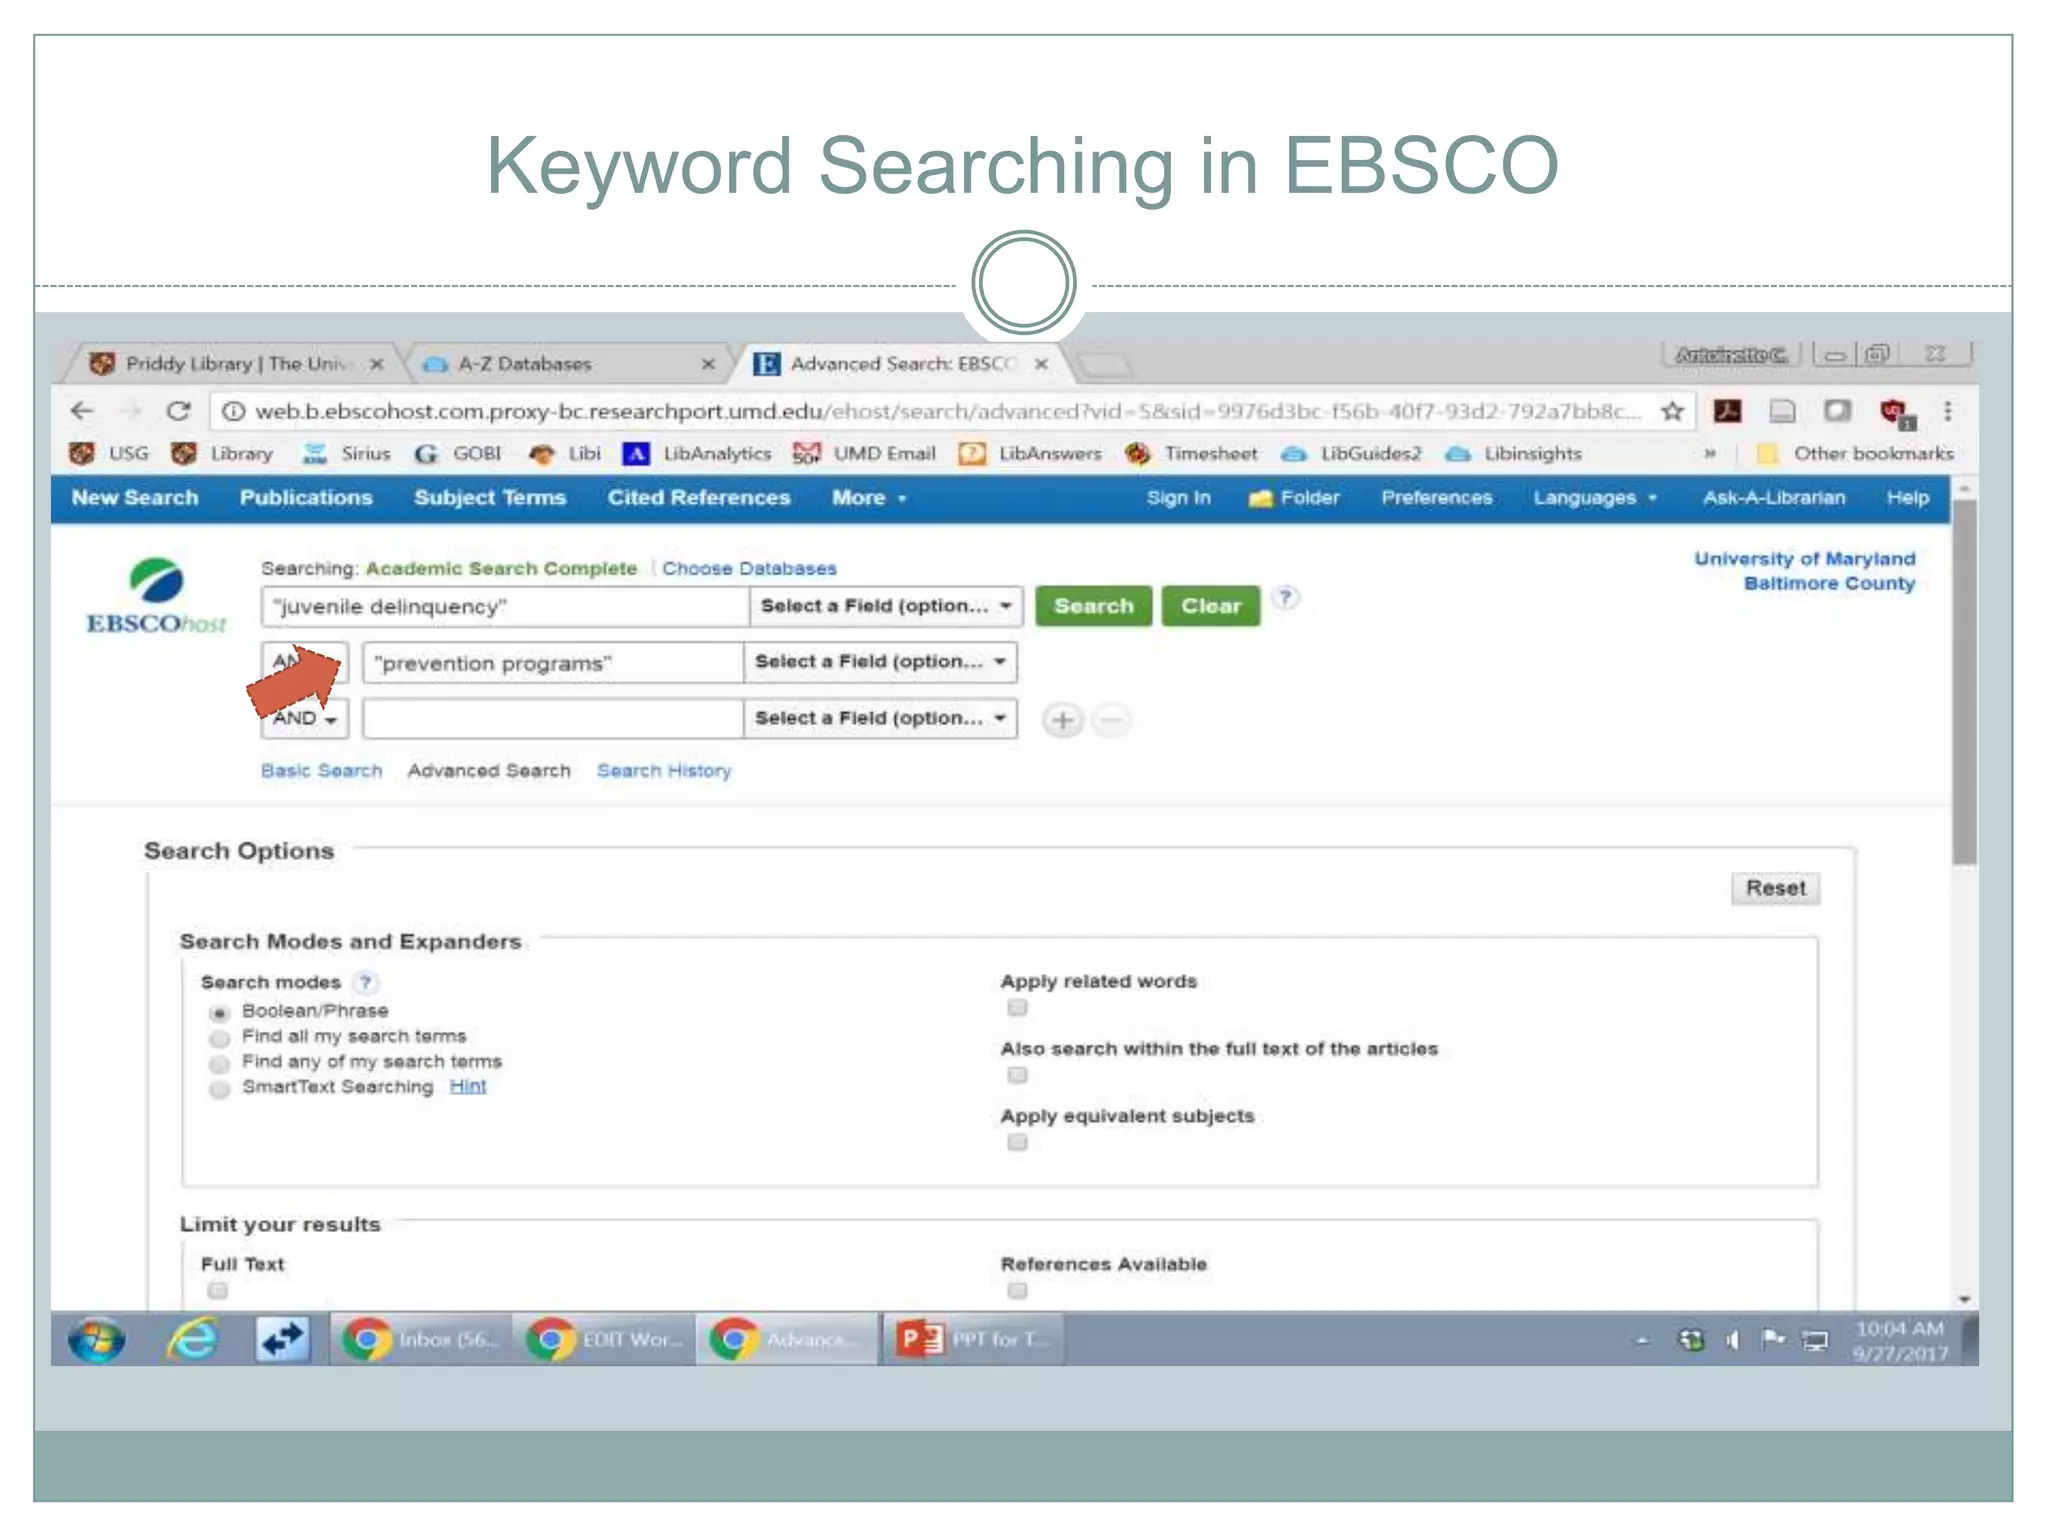Open Publications in the nav bar
The height and width of the screenshot is (1536, 2048).
(306, 498)
